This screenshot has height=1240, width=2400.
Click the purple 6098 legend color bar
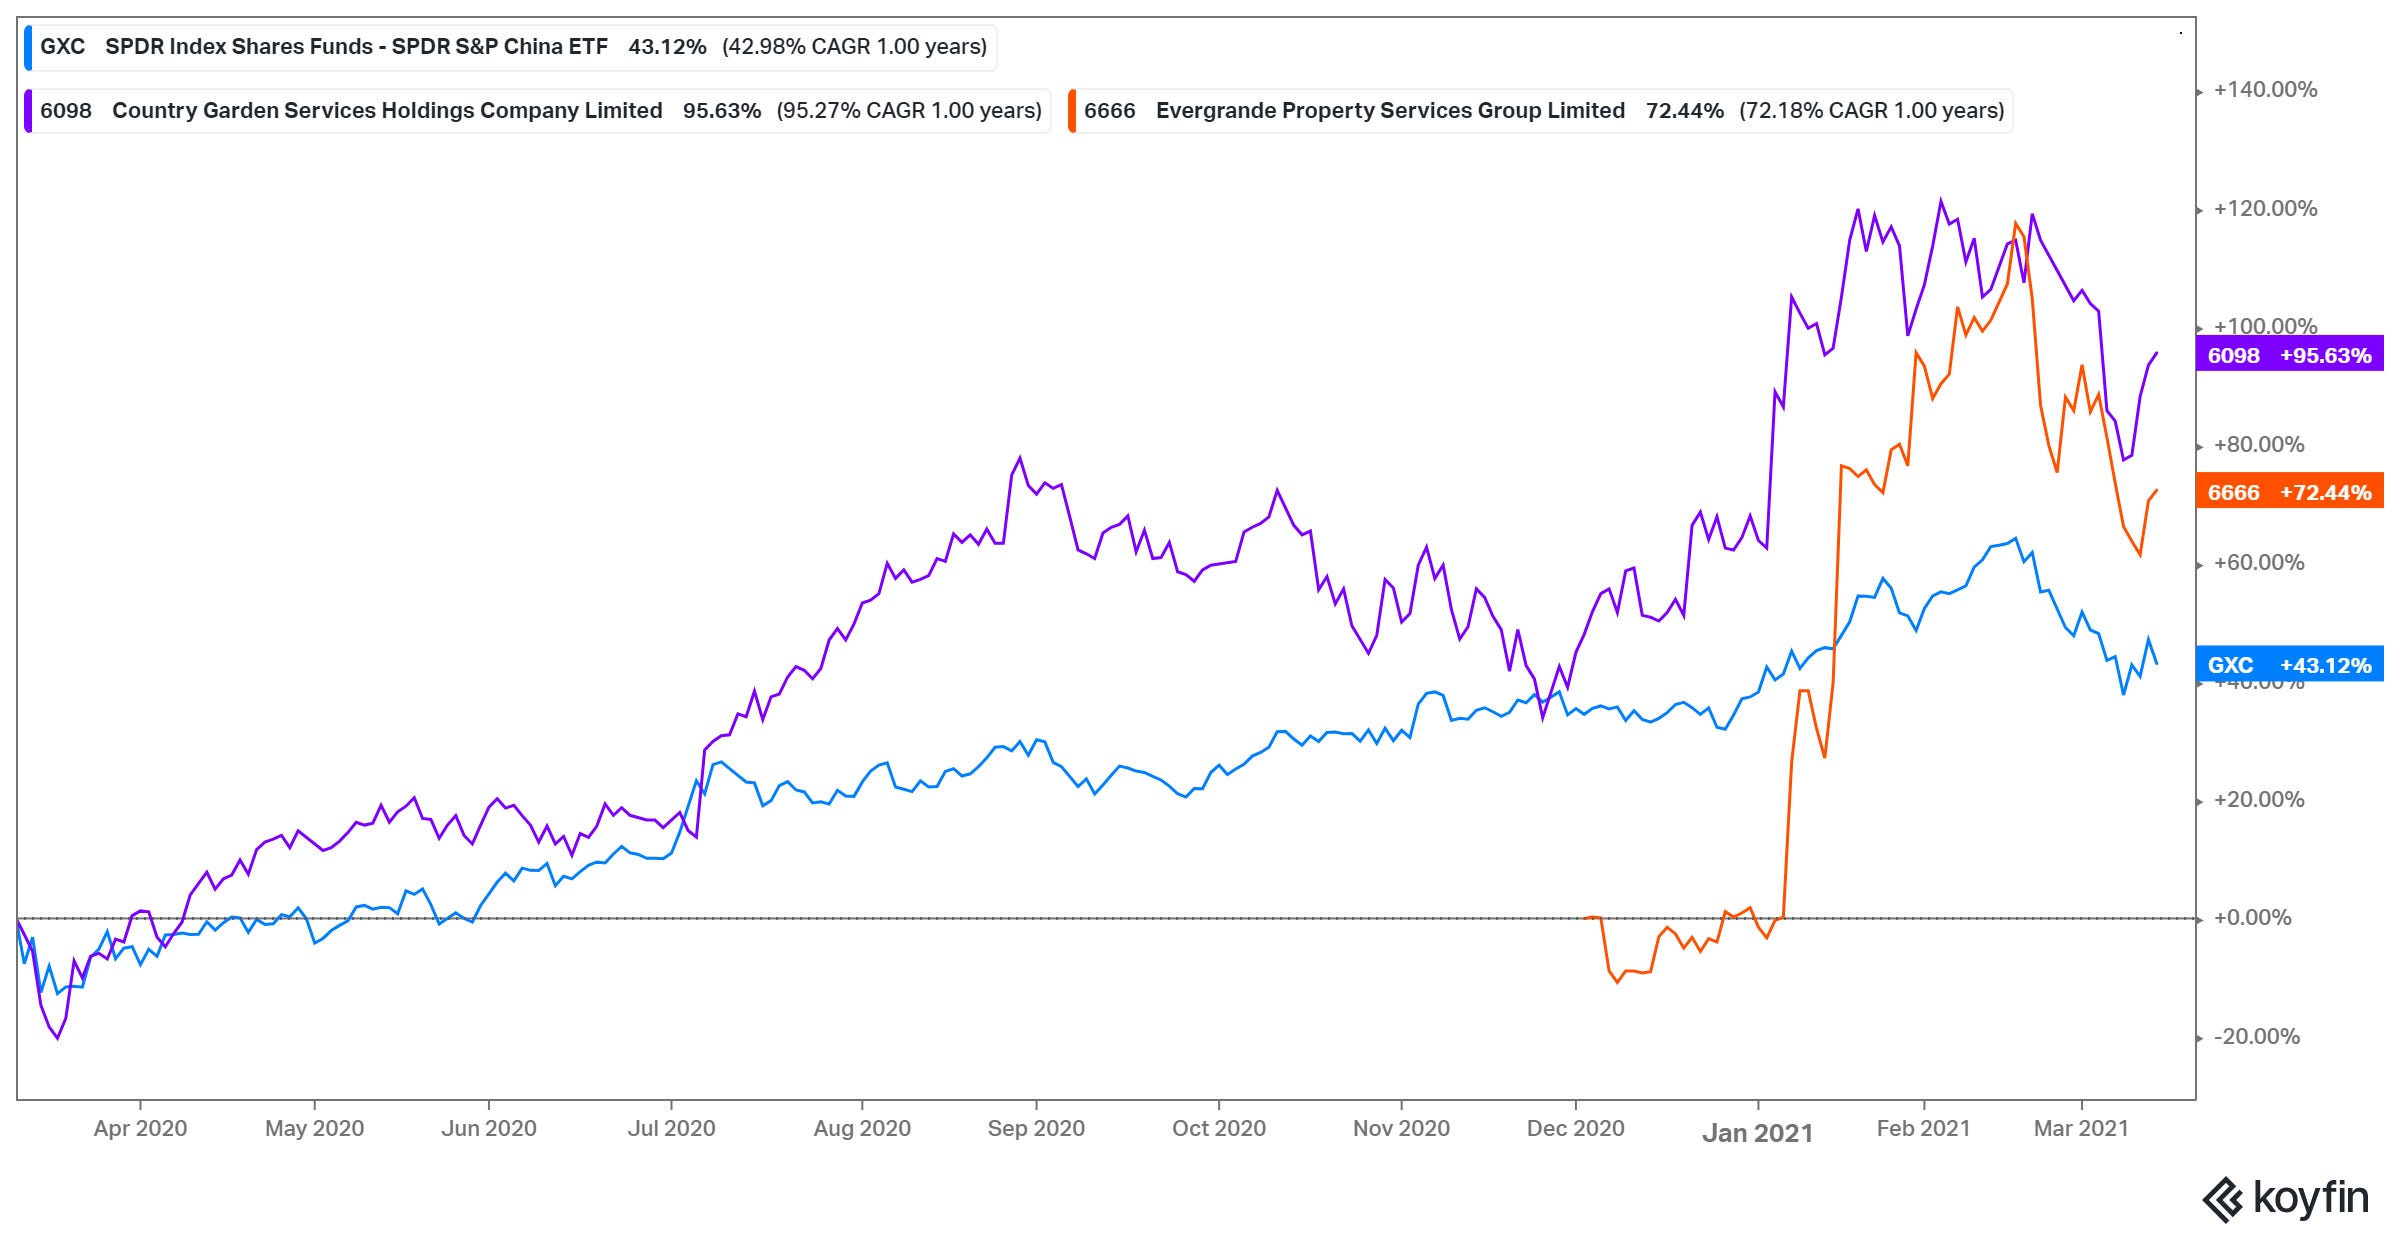coord(28,111)
